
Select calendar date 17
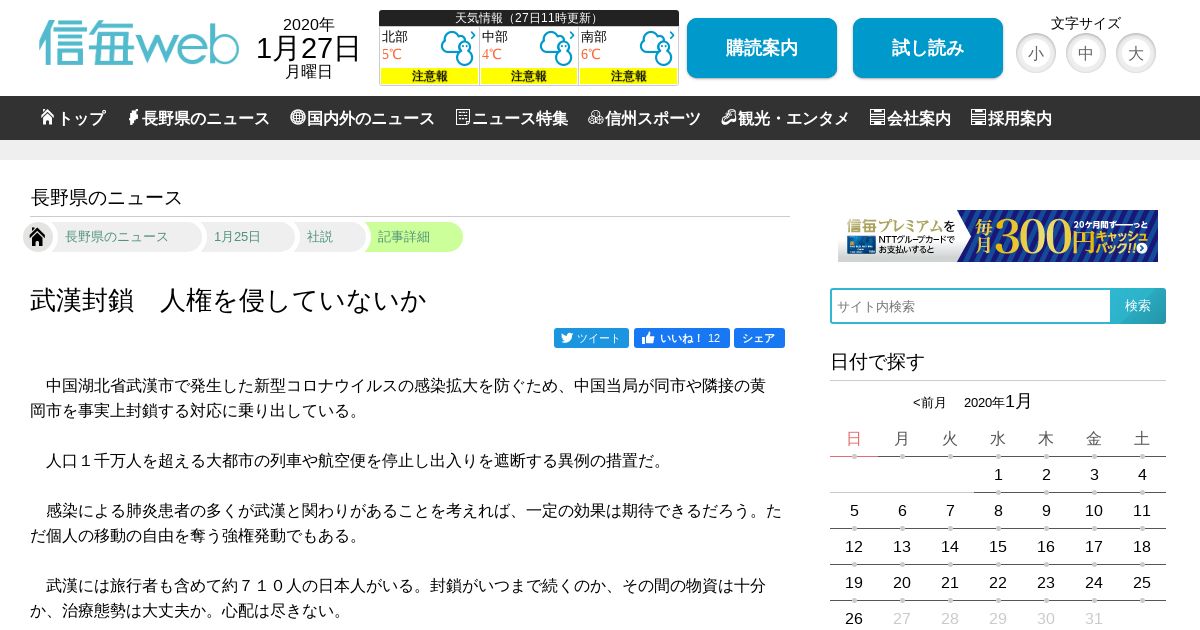coord(1094,547)
